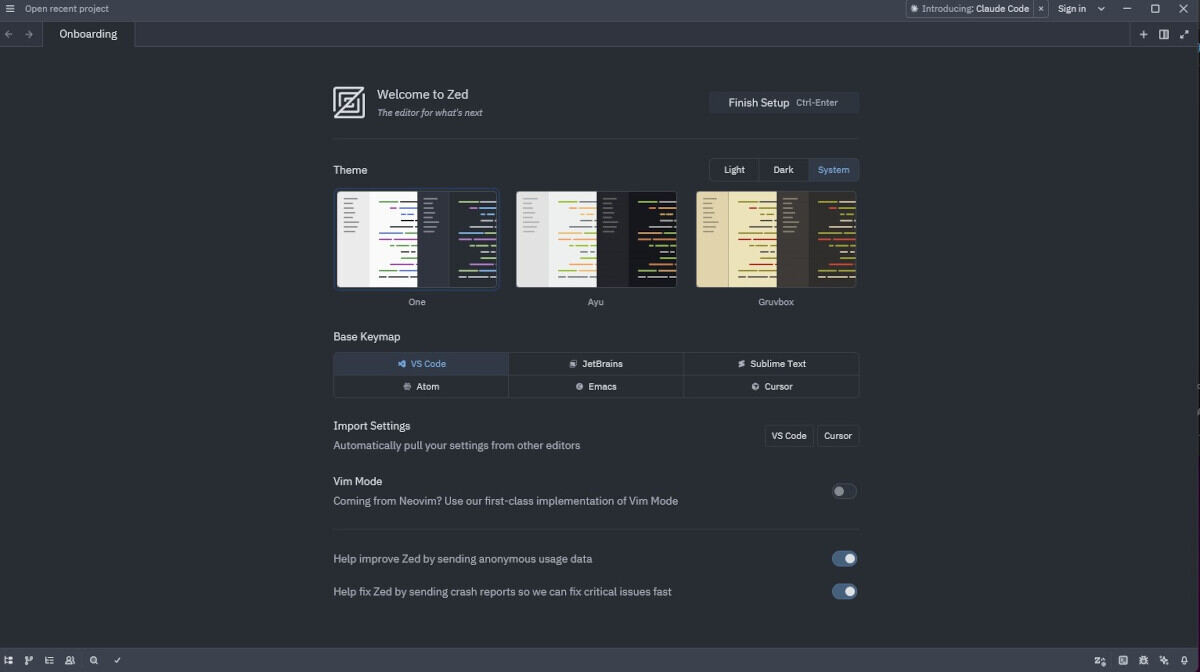Expand the user menu chevron beside Sign in
This screenshot has height=672, width=1200.
click(x=1101, y=9)
